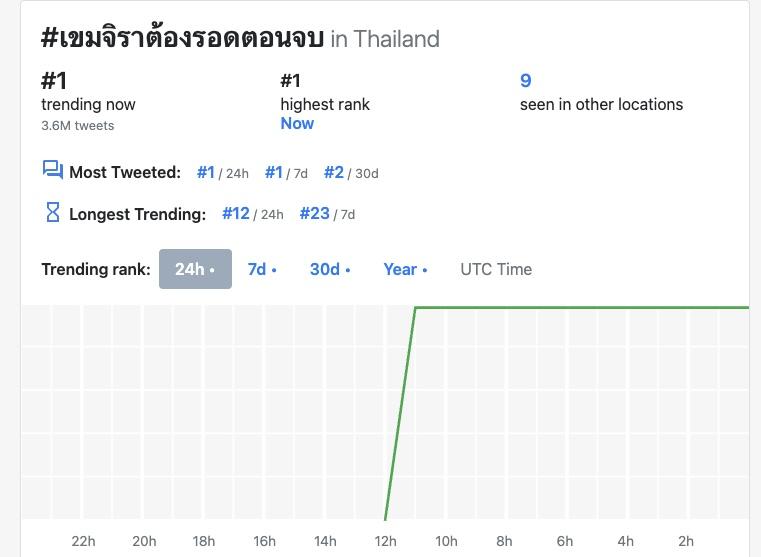Screen dimensions: 761x557
Task: Click the 12h marker on chart axis
Action: (x=385, y=541)
